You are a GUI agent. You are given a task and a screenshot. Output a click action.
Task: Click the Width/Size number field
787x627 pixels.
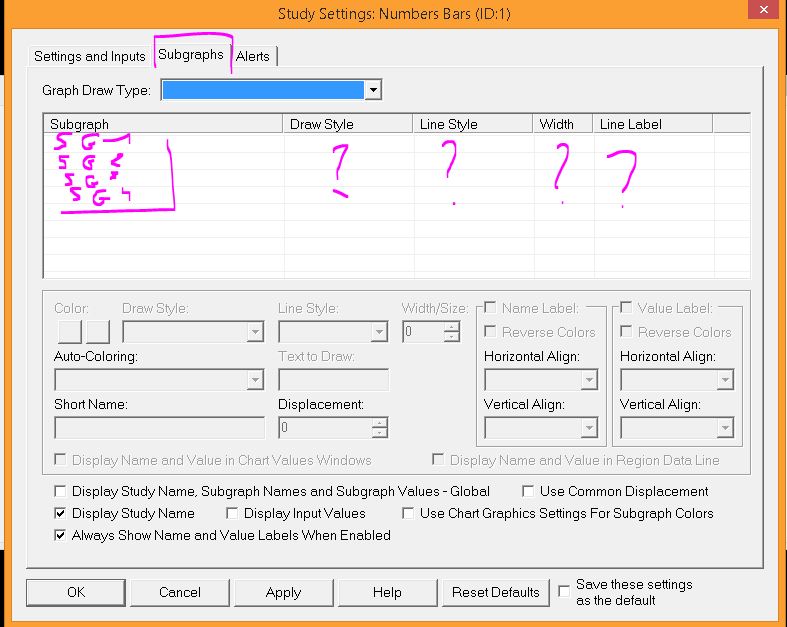click(423, 332)
